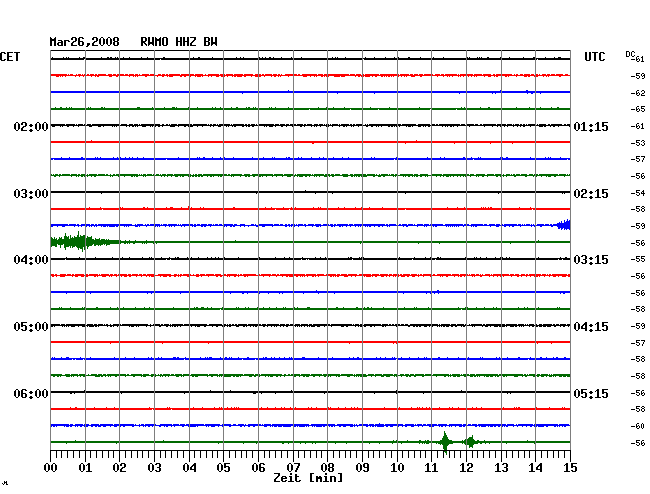Click the 06:00 CET time label

31,393
